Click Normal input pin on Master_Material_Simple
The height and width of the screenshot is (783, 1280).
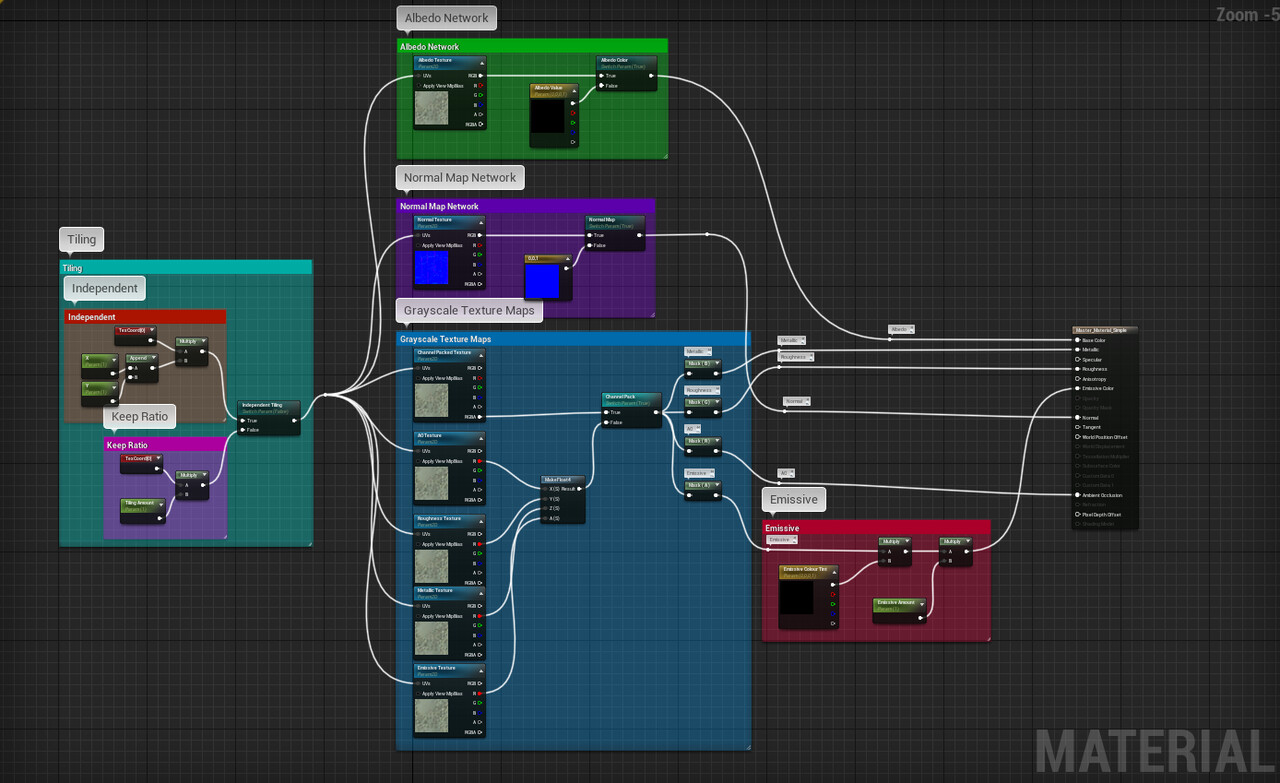pos(1077,417)
